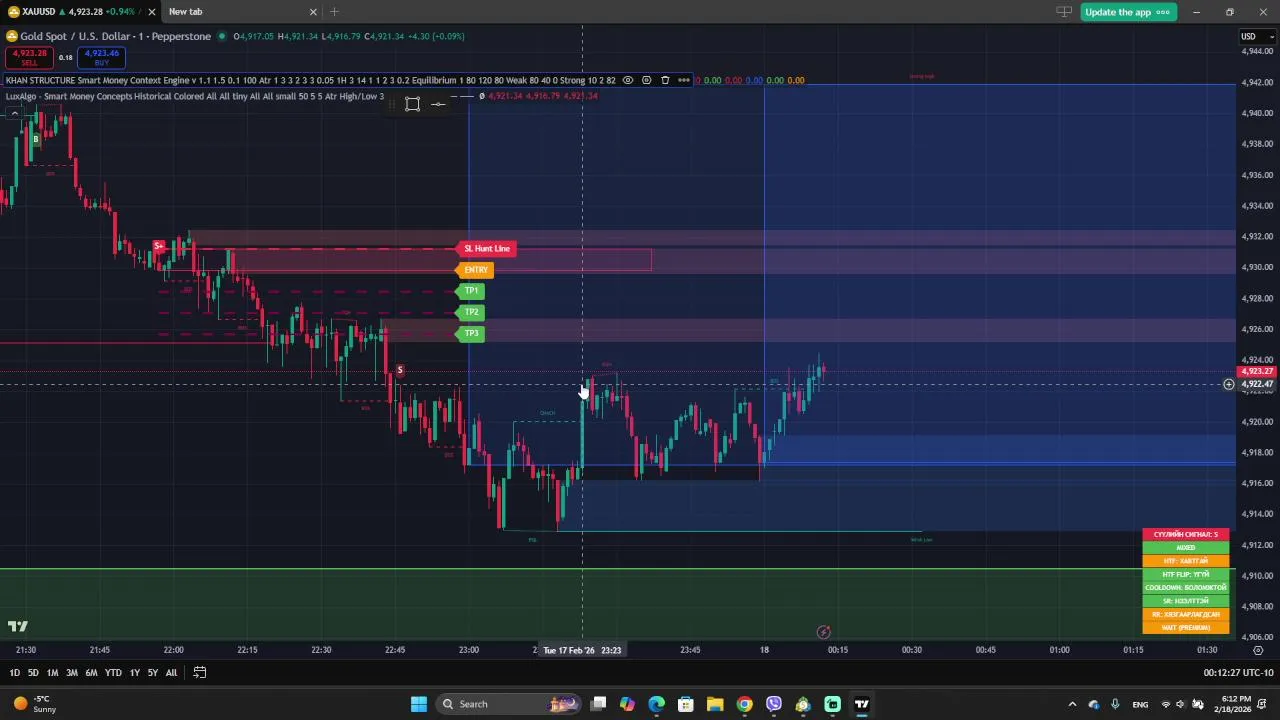Viewport: 1280px width, 720px height.
Task: Open Windows Start menu
Action: point(418,704)
